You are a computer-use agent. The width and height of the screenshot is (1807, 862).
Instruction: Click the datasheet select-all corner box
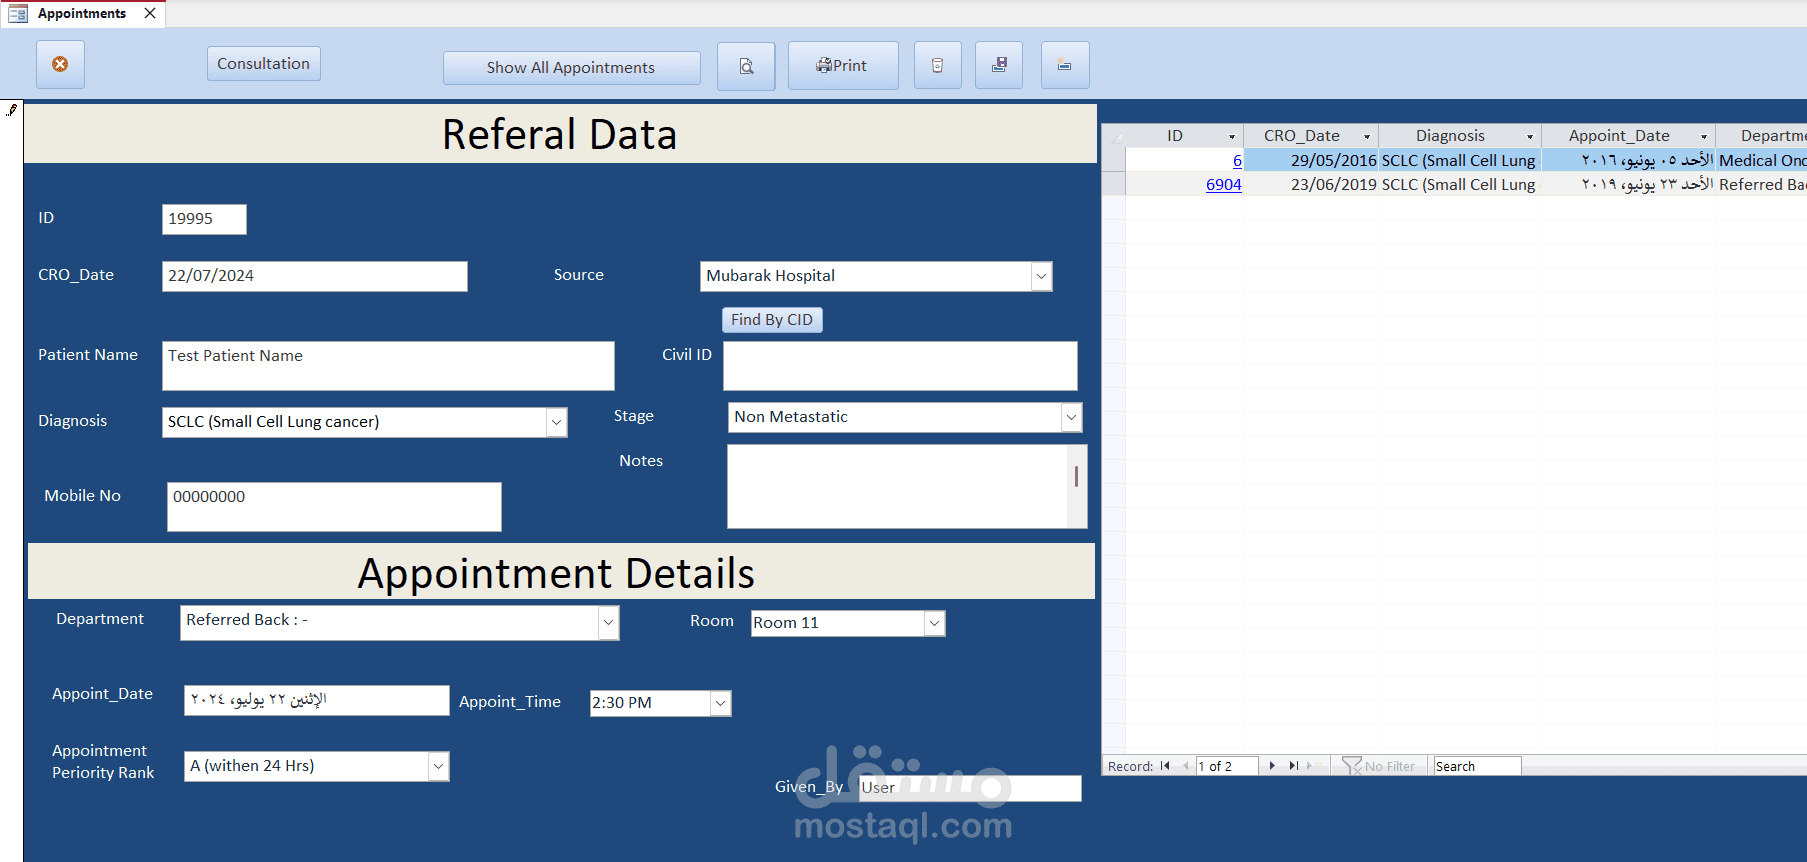point(1114,136)
